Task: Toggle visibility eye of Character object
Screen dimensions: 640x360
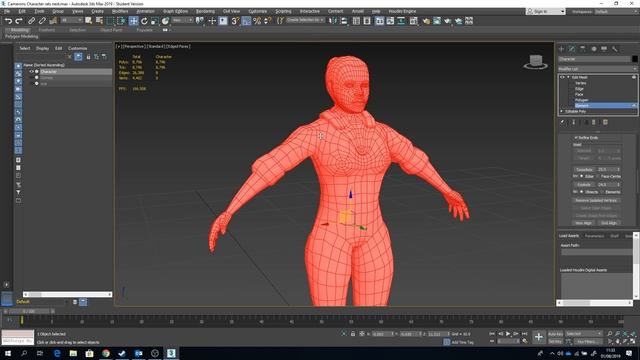Action: (x=31, y=71)
